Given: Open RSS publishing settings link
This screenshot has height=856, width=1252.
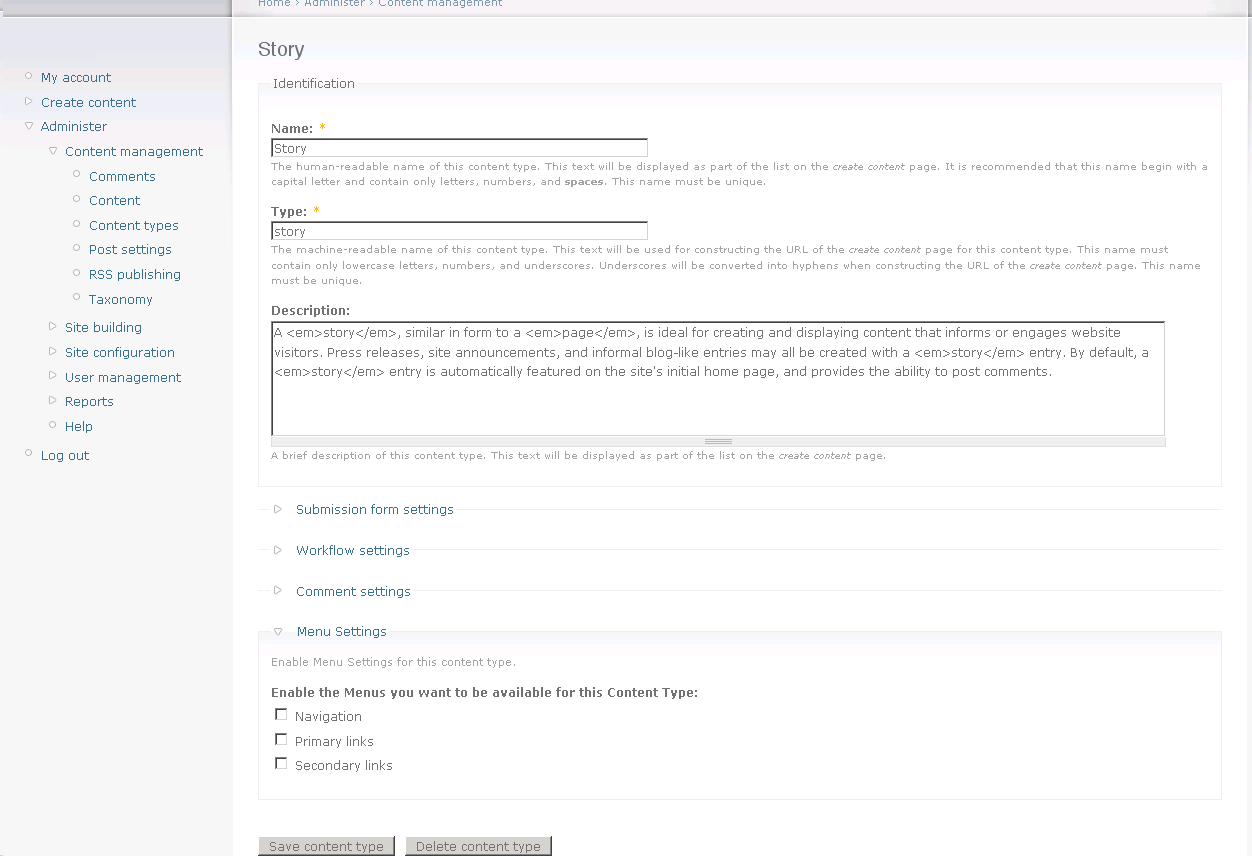Looking at the screenshot, I should click(x=134, y=274).
